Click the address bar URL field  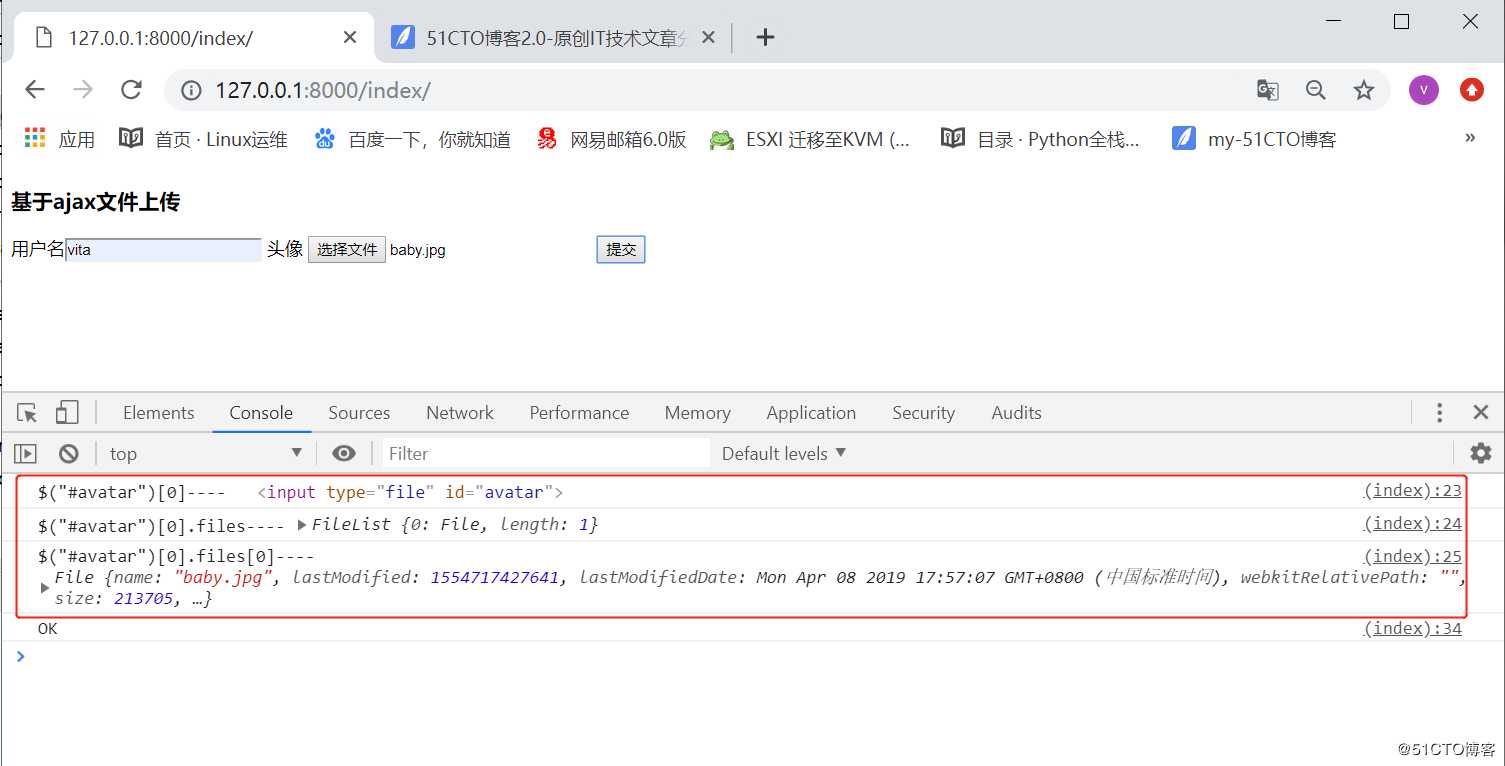tap(700, 90)
